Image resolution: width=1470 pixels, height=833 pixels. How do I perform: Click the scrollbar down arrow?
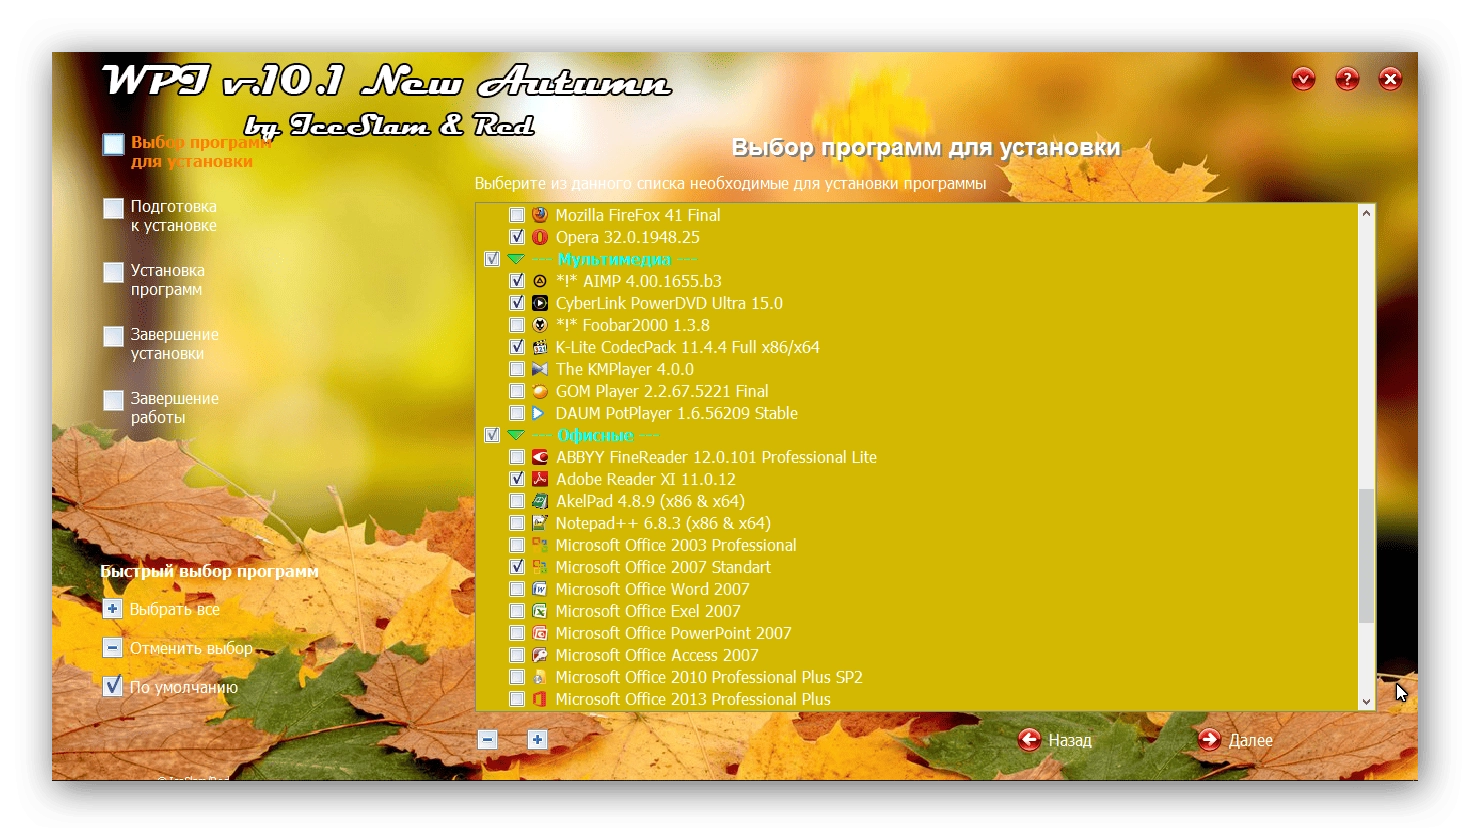tap(1366, 702)
